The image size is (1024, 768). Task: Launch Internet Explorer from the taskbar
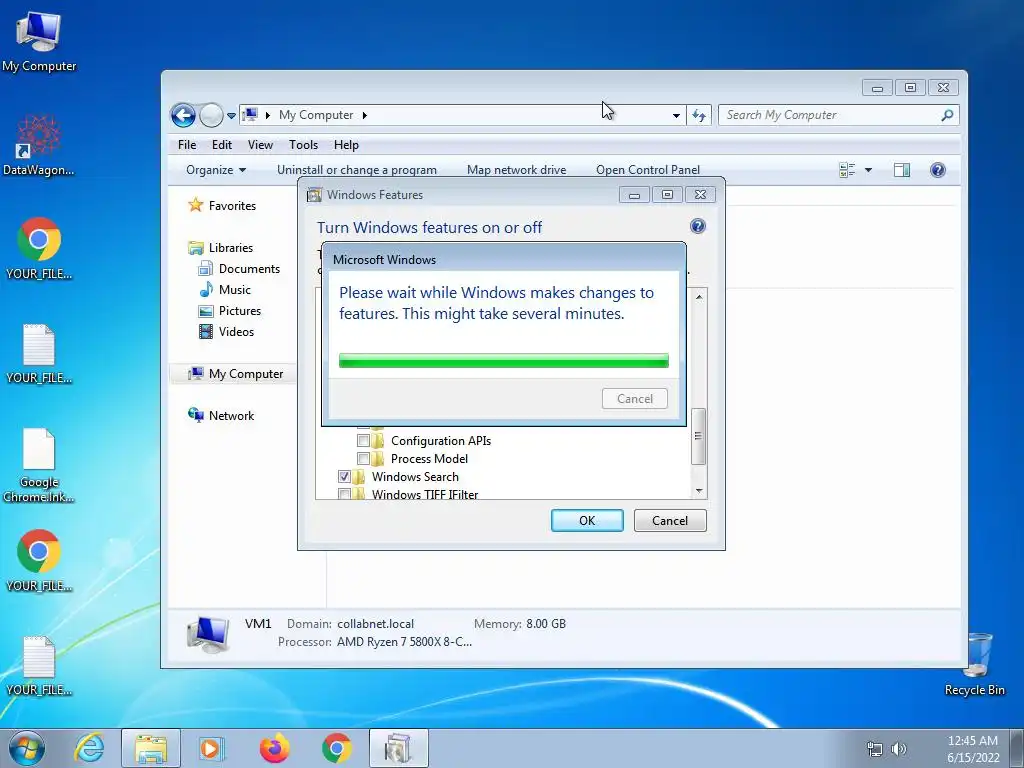pyautogui.click(x=89, y=748)
